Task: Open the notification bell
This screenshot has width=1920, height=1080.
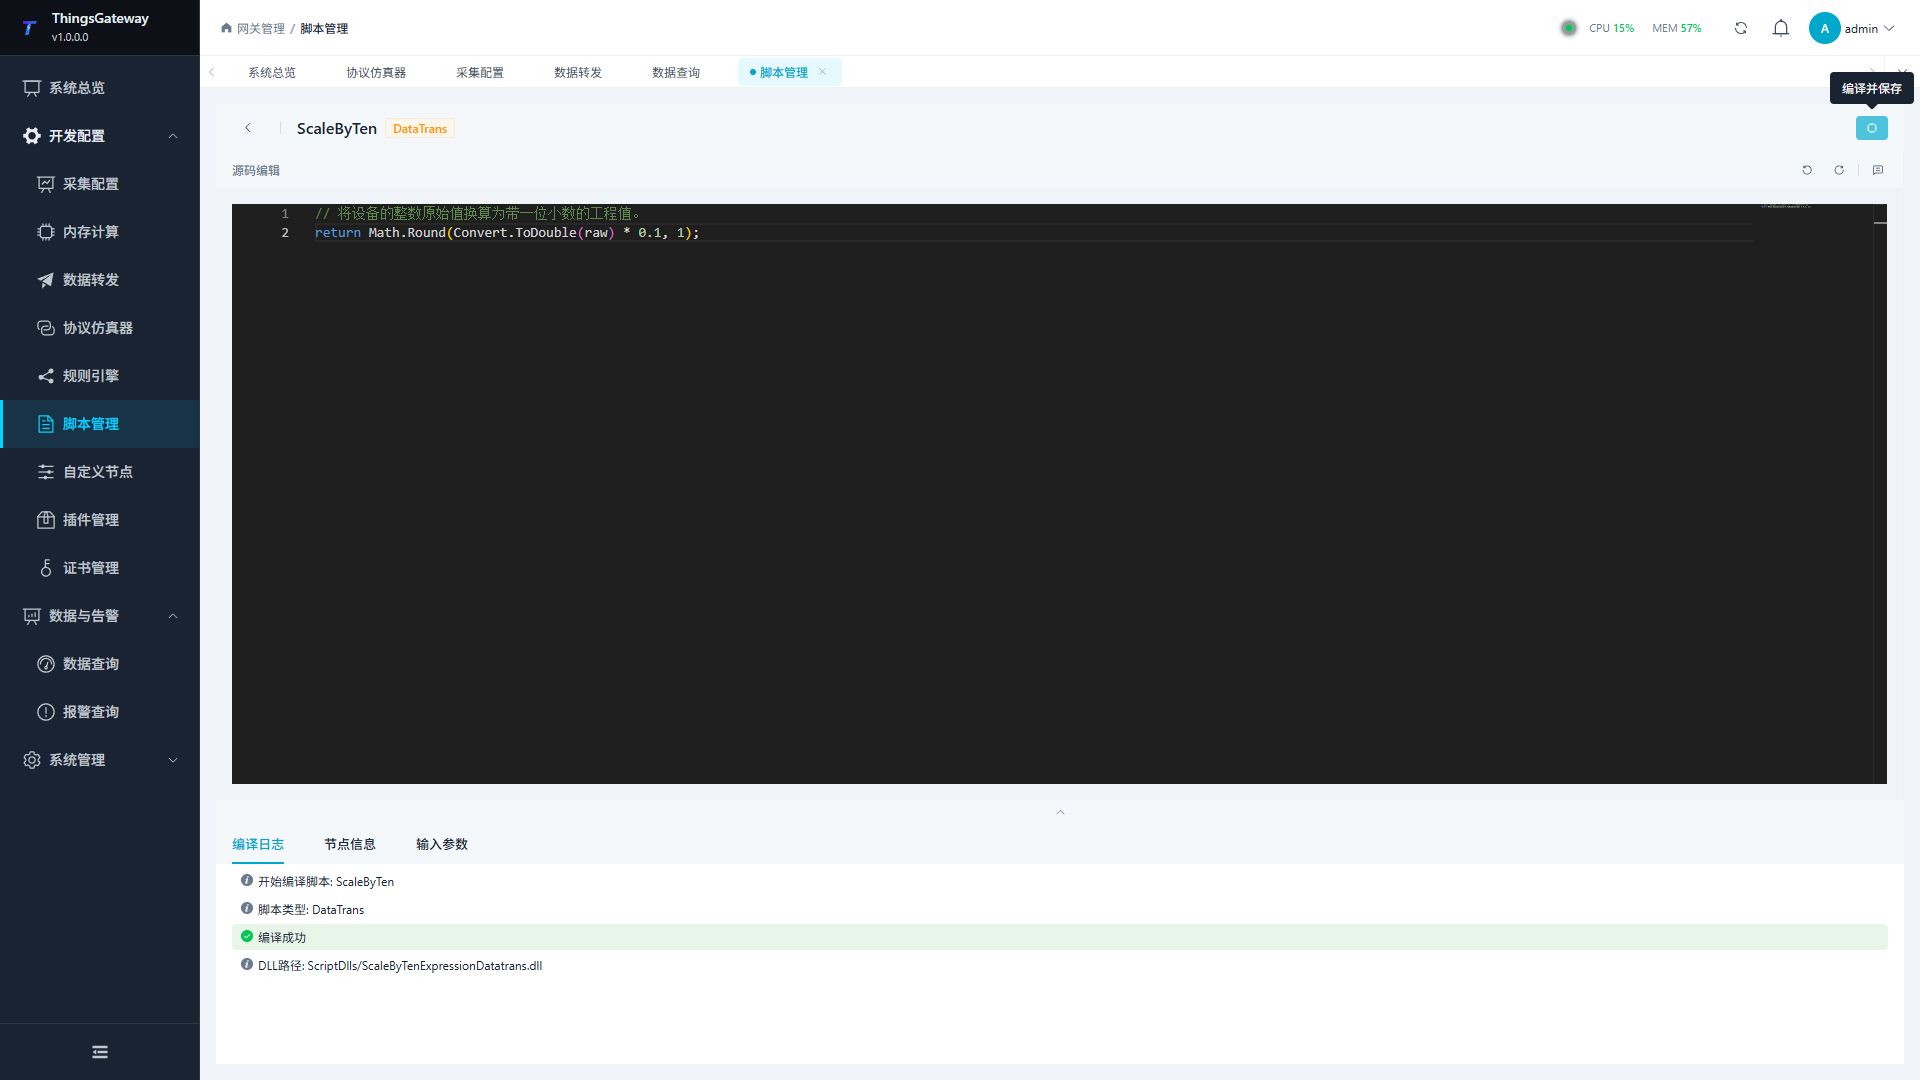Action: click(x=1781, y=28)
